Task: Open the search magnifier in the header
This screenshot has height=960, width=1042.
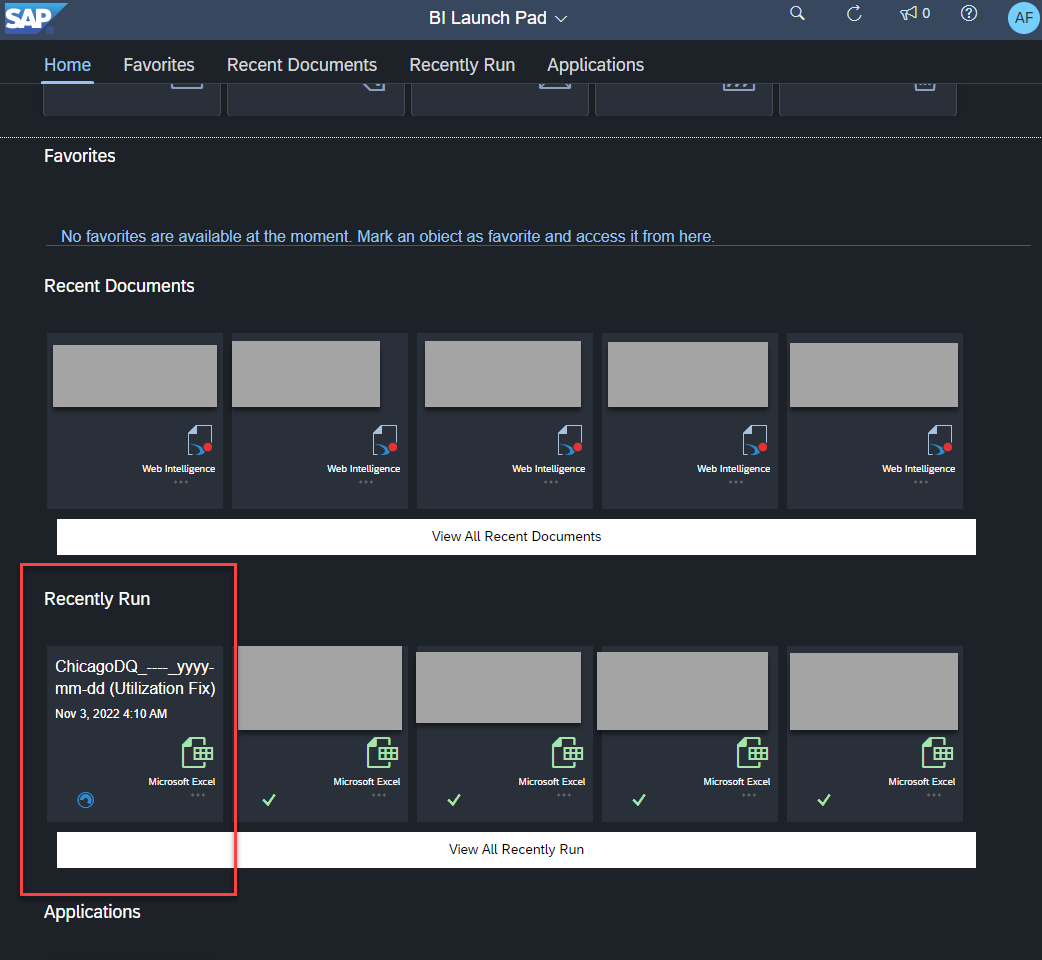Action: coord(797,13)
